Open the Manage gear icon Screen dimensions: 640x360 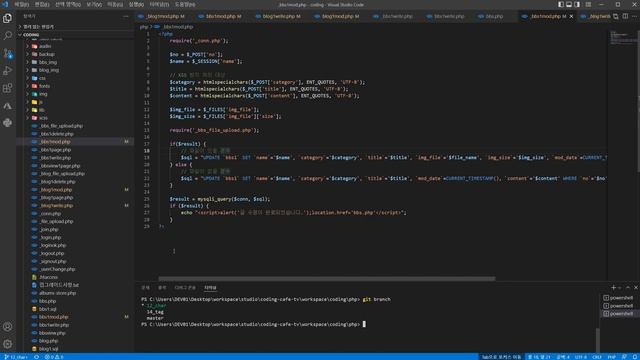point(7,344)
